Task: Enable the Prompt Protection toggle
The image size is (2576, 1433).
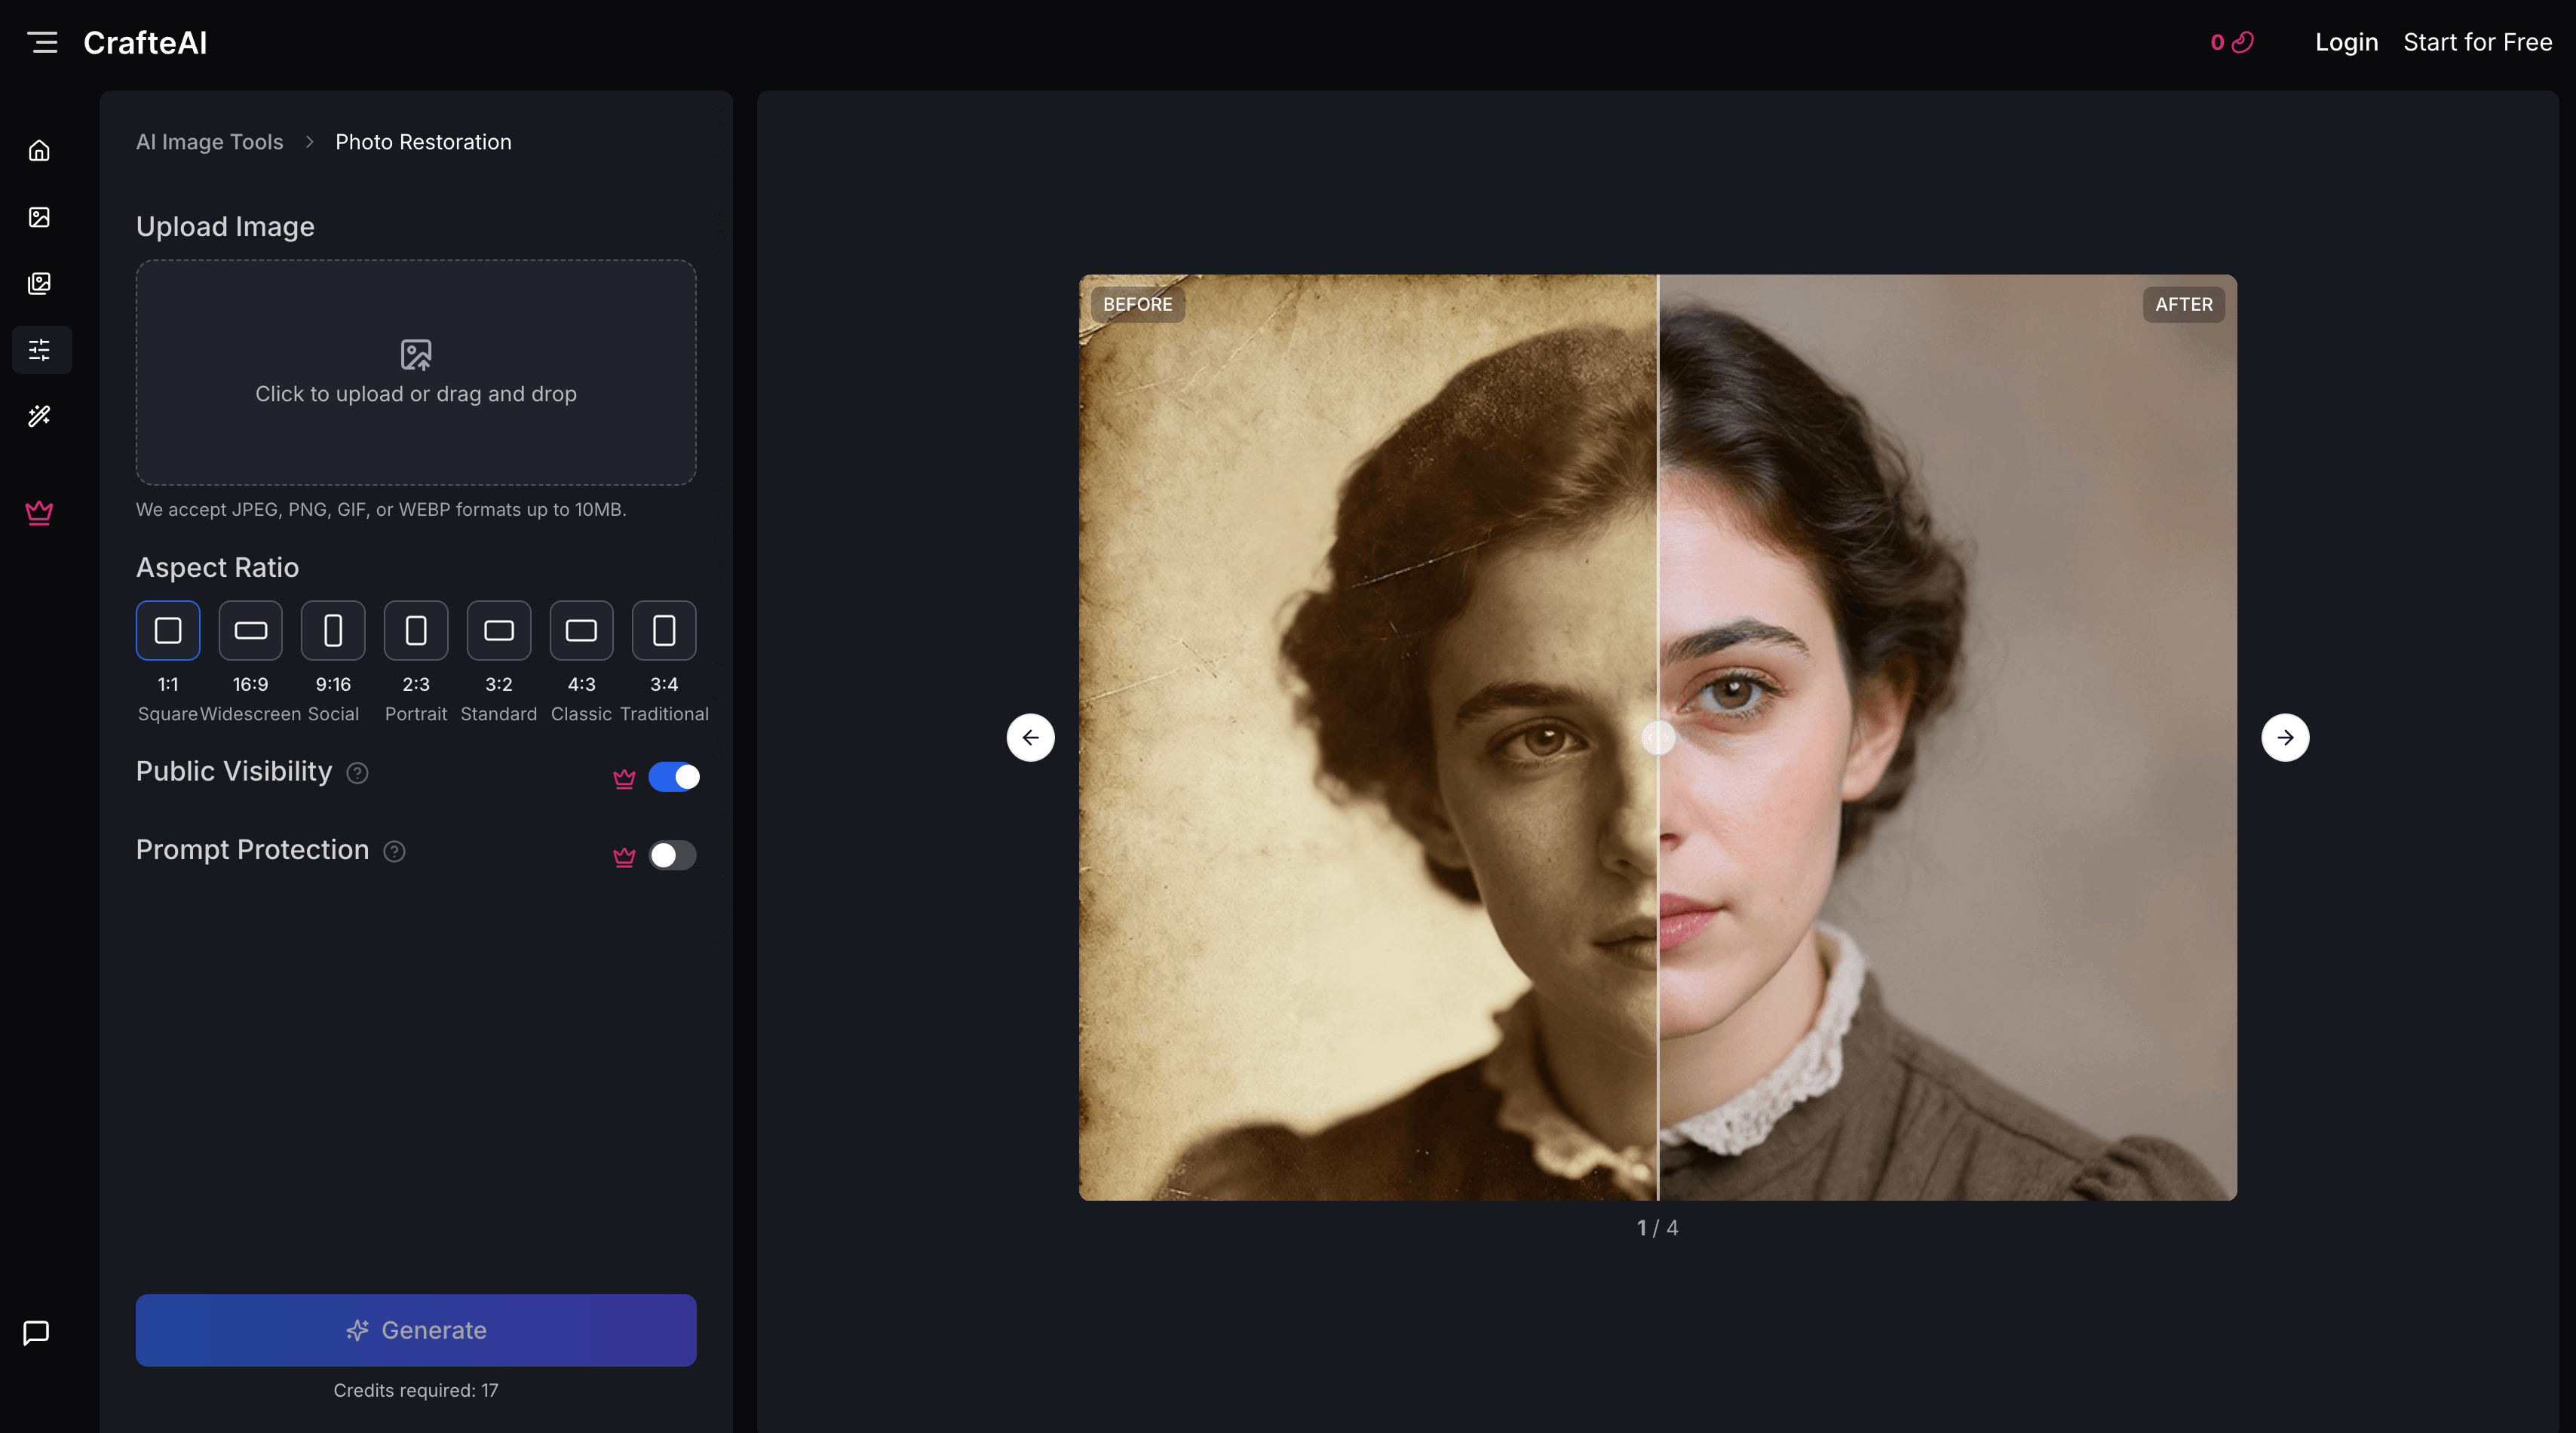Action: coord(672,855)
